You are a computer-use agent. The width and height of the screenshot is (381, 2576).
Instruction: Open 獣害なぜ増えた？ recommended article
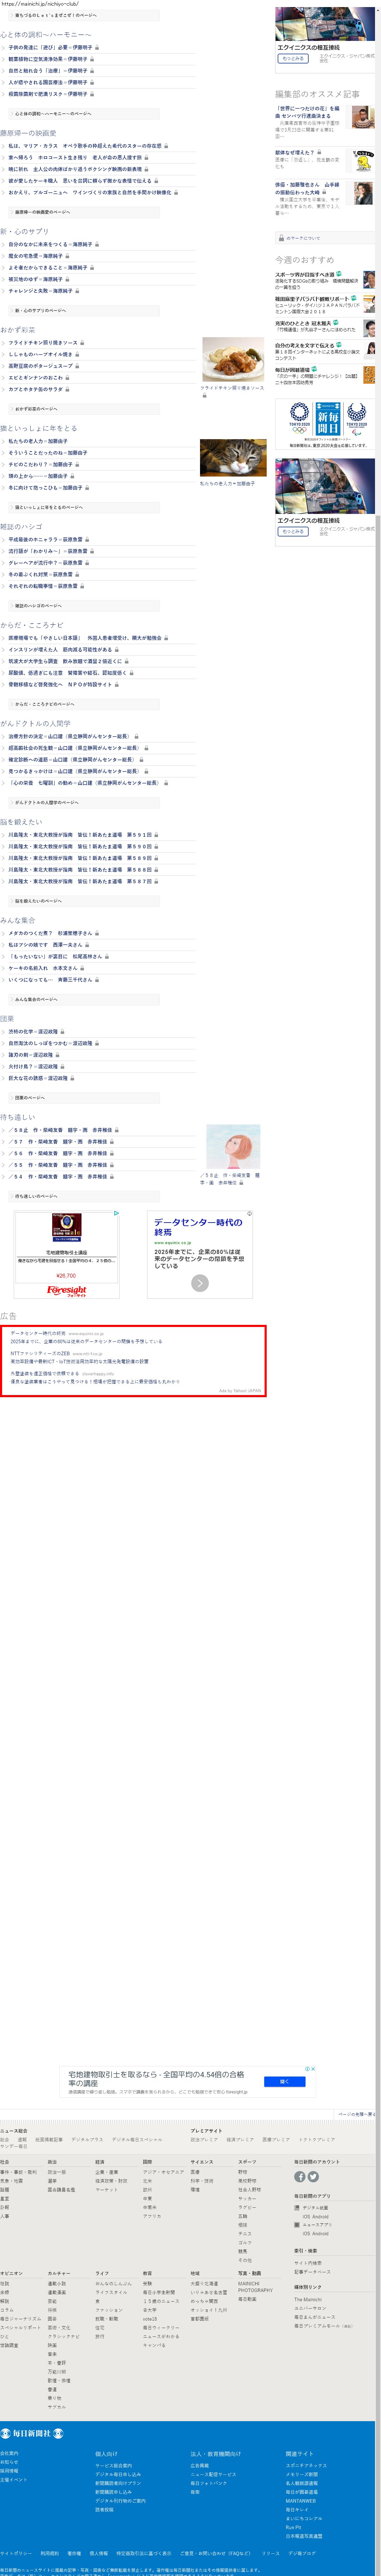pos(294,153)
